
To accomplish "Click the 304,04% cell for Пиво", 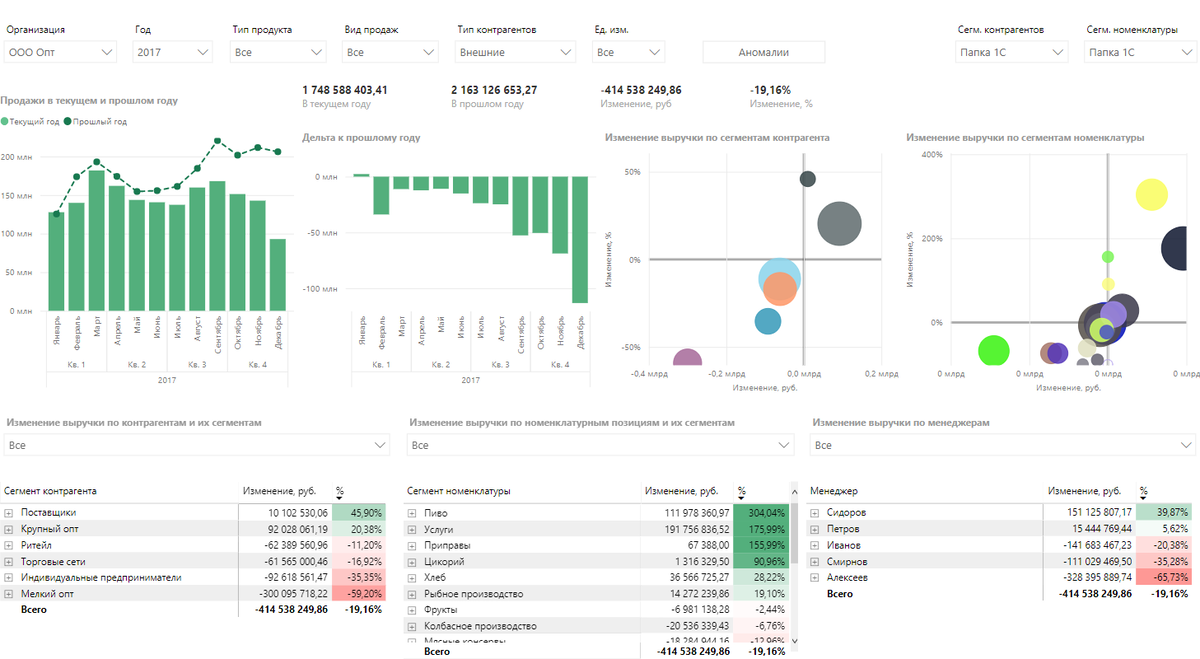I will pyautogui.click(x=760, y=513).
